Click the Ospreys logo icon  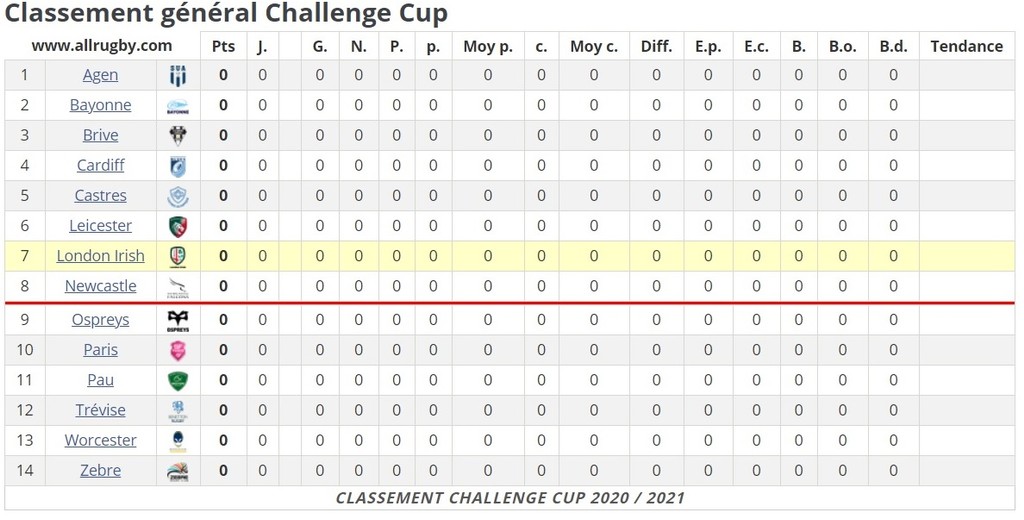(178, 320)
